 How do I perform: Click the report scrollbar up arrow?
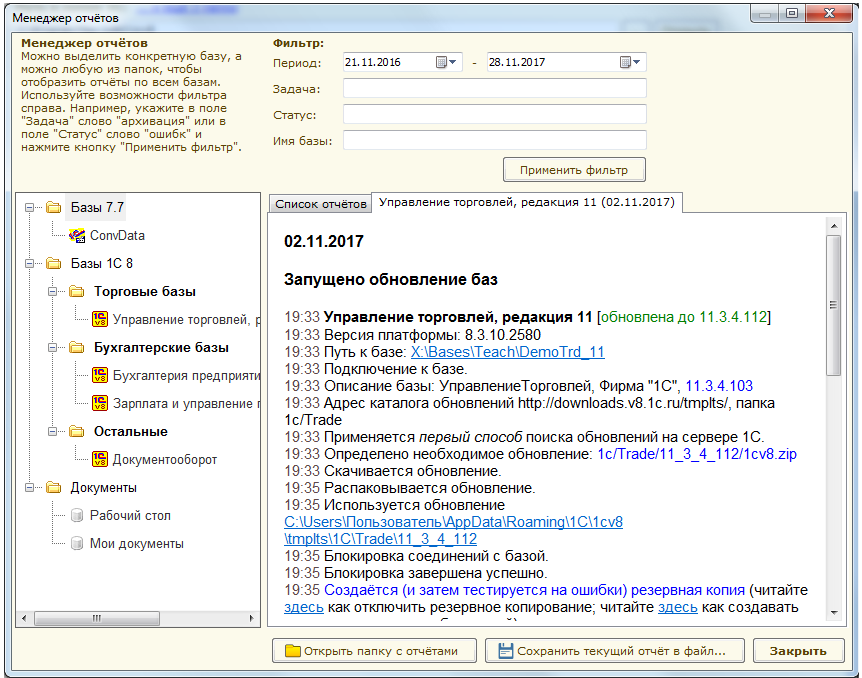pos(834,226)
